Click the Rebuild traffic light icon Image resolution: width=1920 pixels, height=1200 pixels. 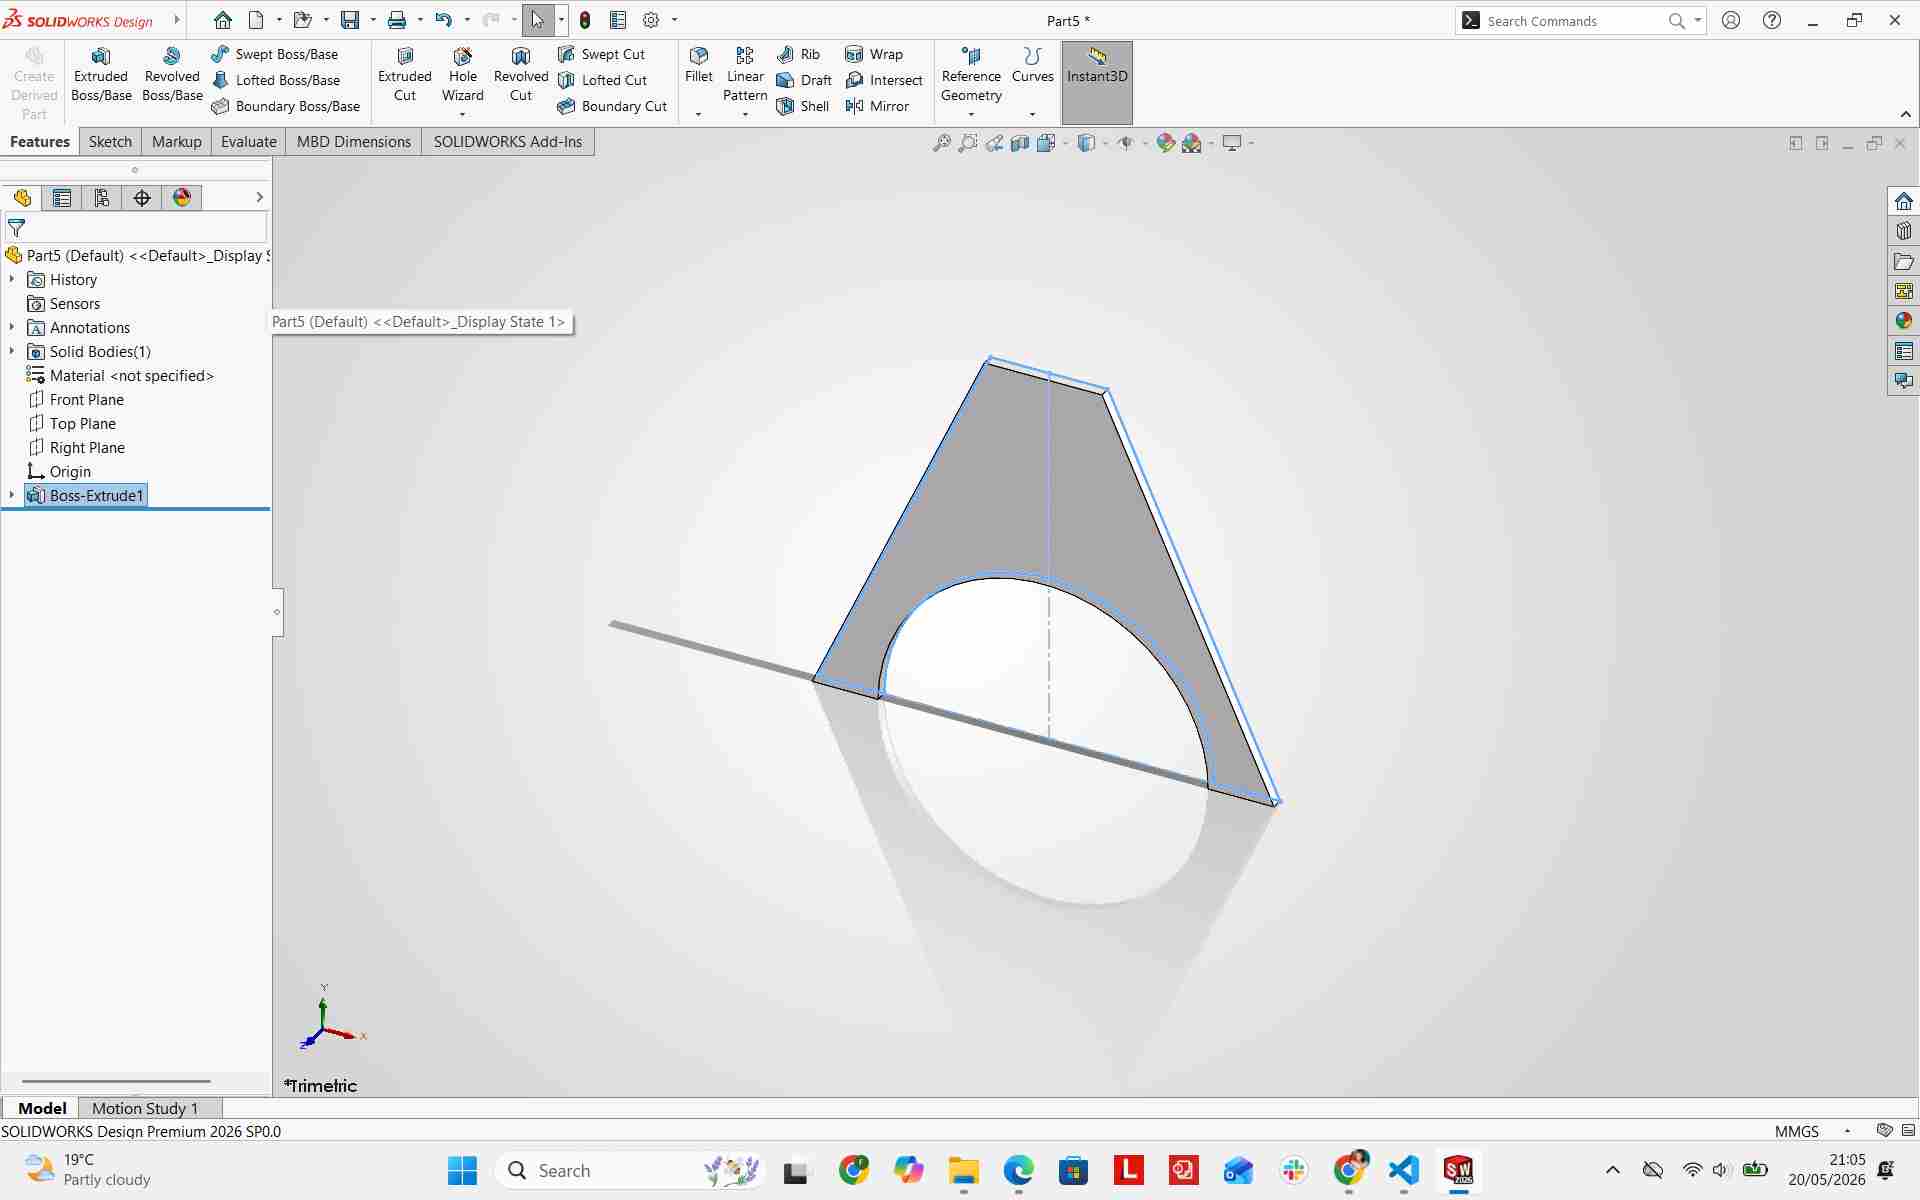coord(585,20)
